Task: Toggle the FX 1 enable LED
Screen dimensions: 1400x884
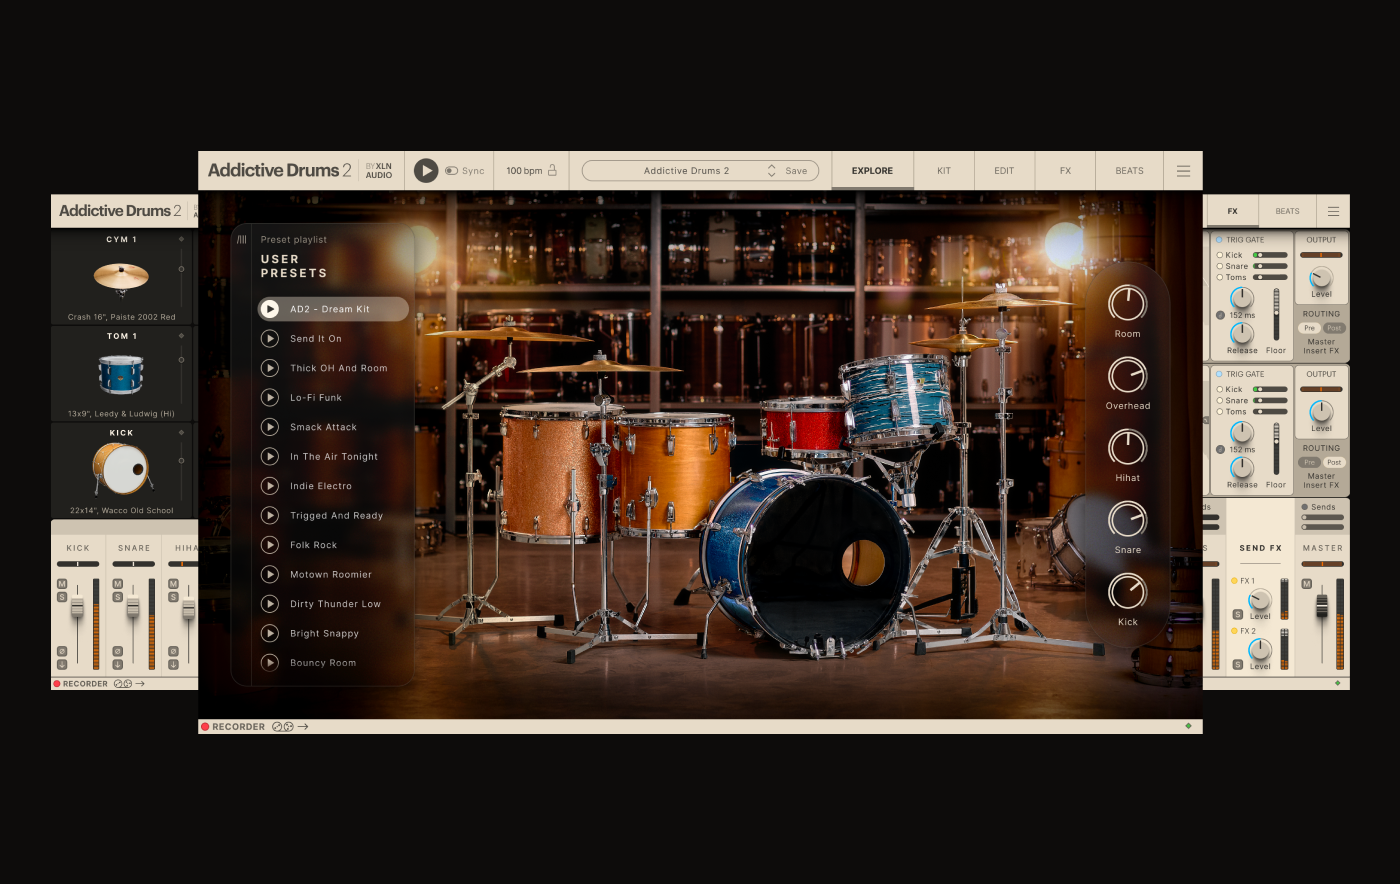Action: pyautogui.click(x=1234, y=581)
